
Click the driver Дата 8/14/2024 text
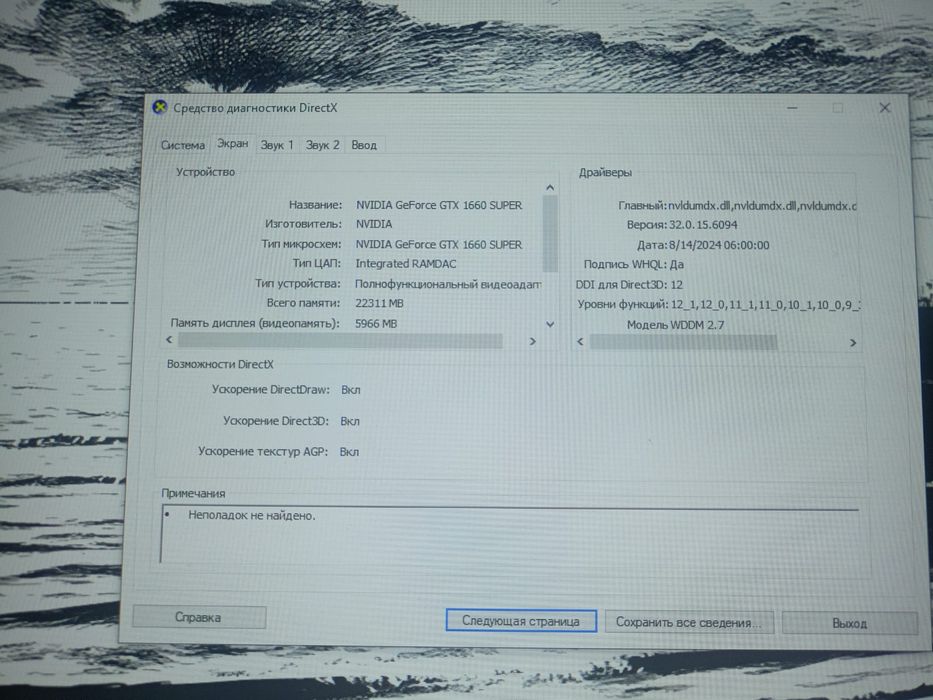tap(703, 245)
